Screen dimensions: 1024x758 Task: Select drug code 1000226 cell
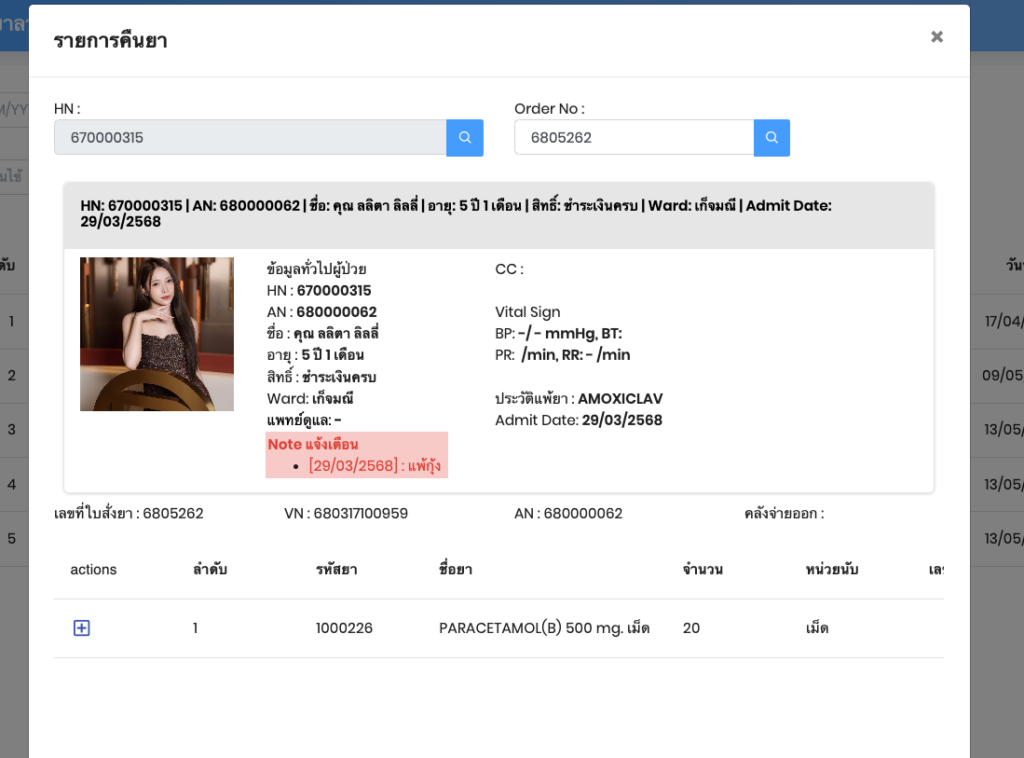344,628
